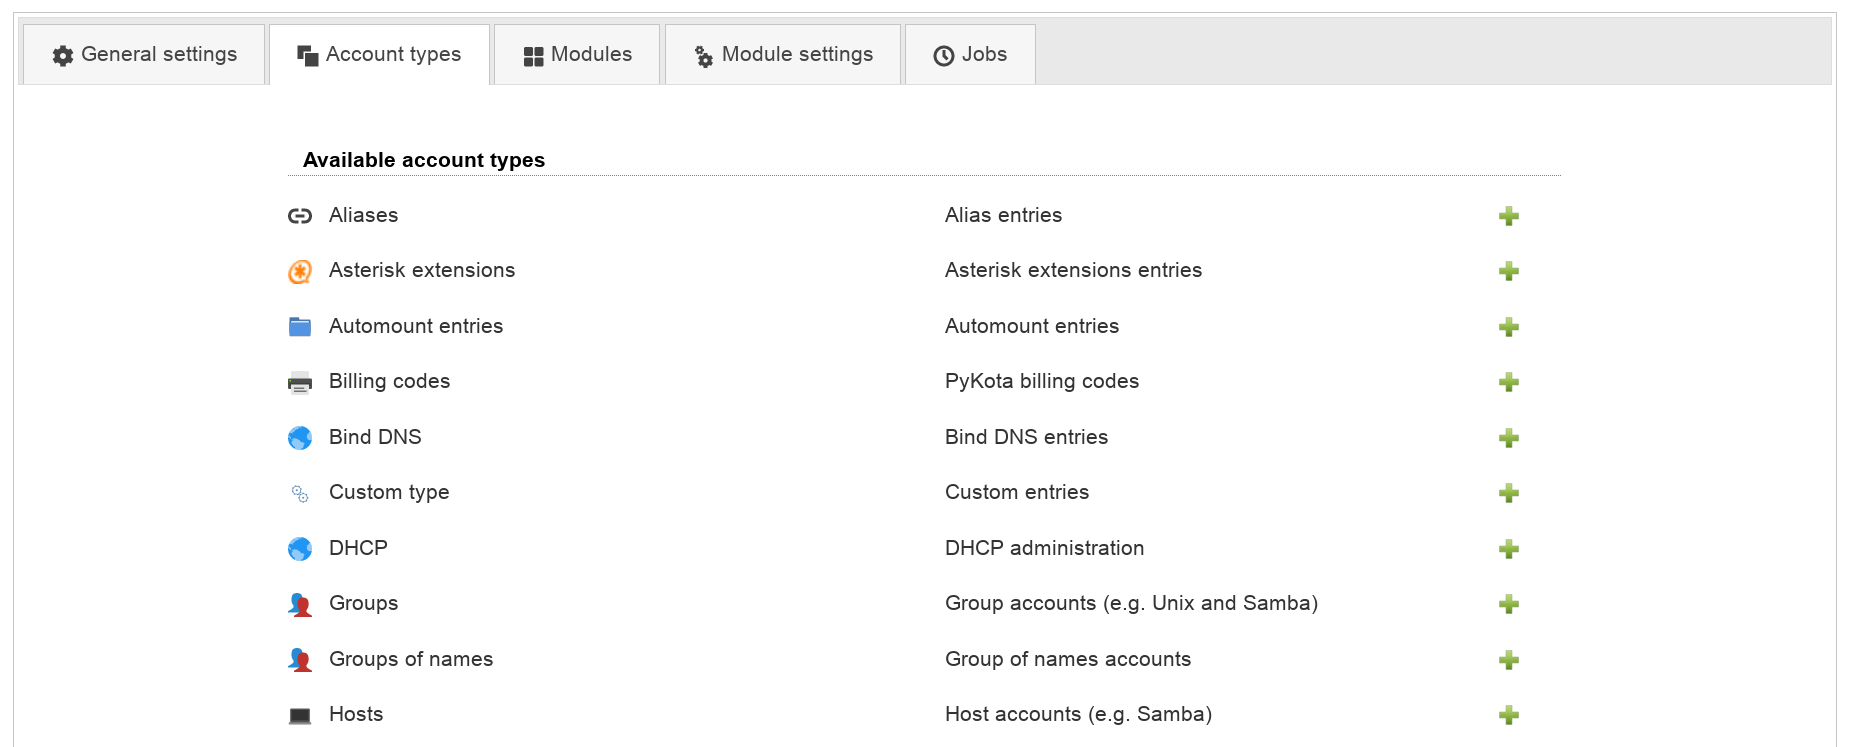Viewport: 1859px width, 747px height.
Task: Switch to the Modules tab
Action: coord(577,55)
